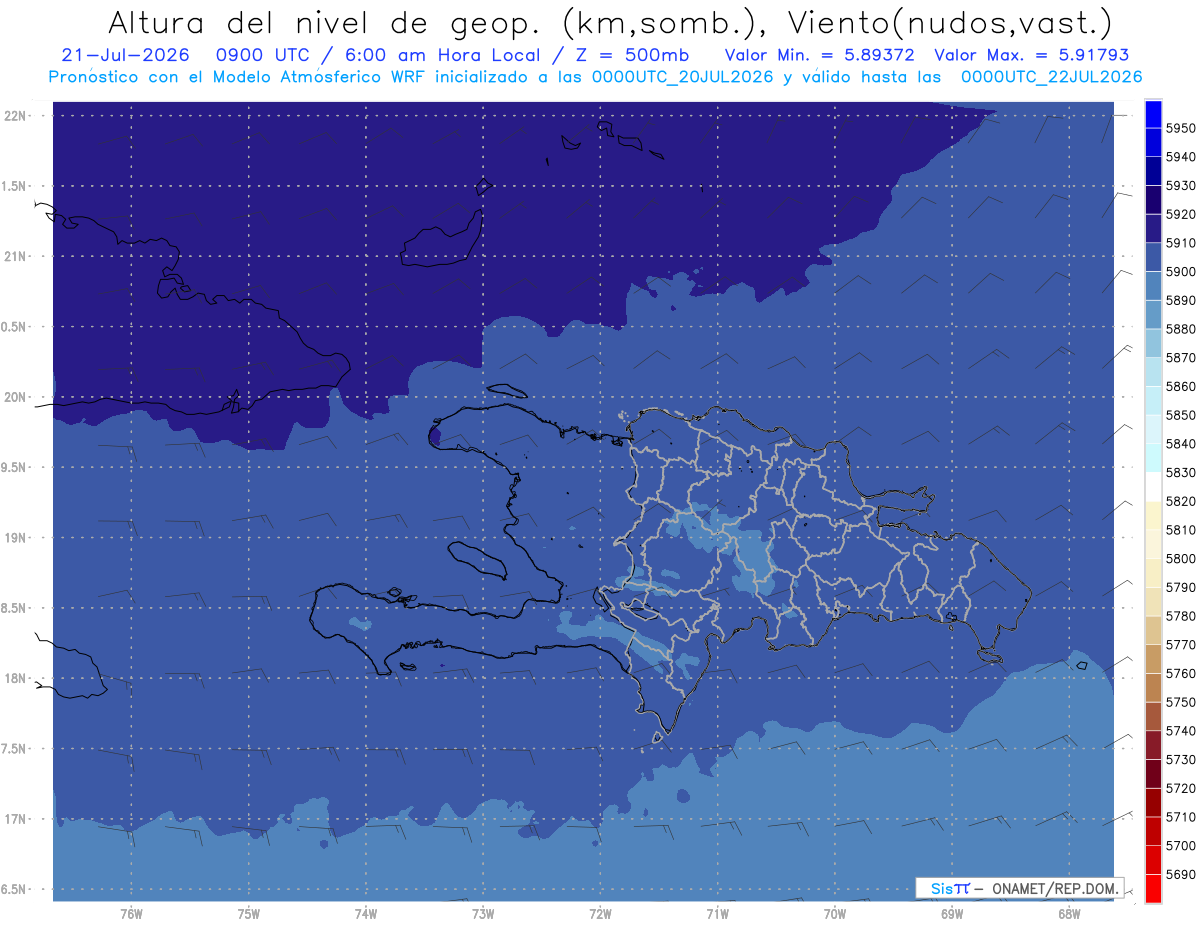Viewport: 1200px width, 927px height.
Task: Pick the legend color between 5910 and 5920
Action: click(1152, 229)
